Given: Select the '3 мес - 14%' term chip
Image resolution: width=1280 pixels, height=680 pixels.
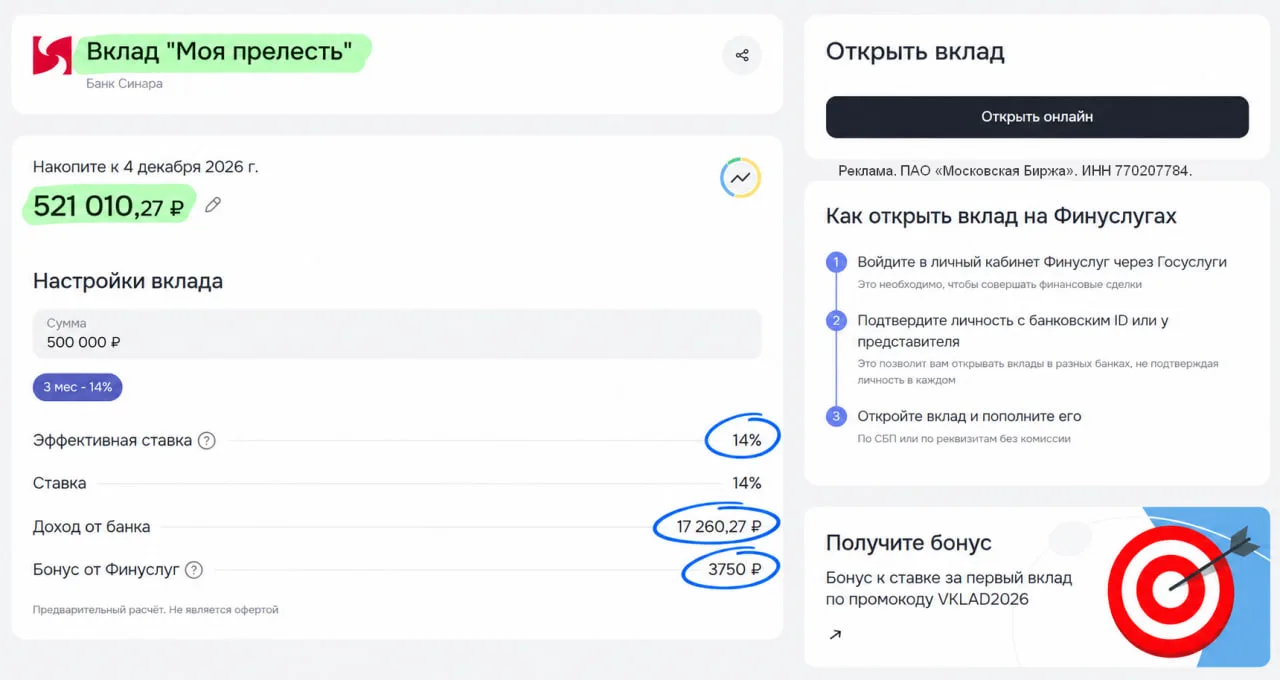Looking at the screenshot, I should (x=77, y=387).
